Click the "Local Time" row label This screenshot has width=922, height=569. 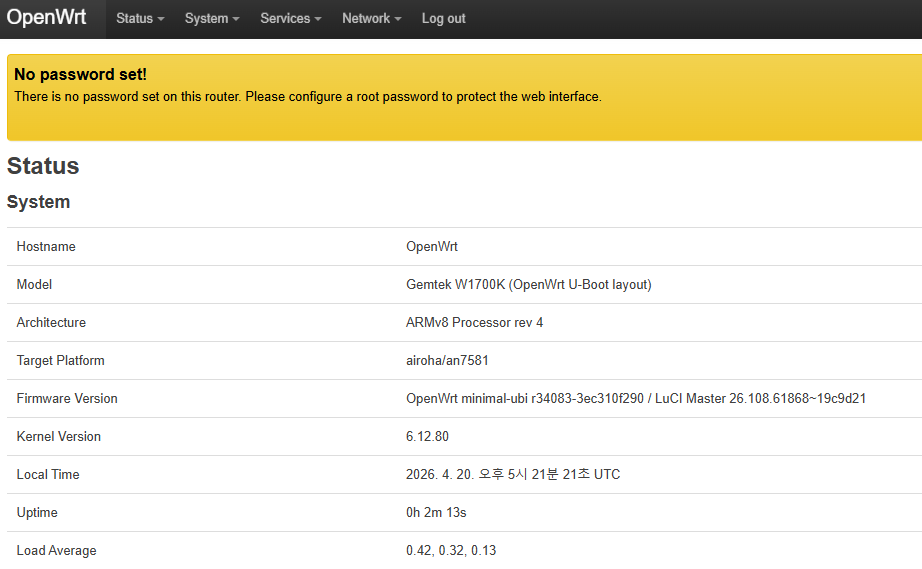point(48,474)
